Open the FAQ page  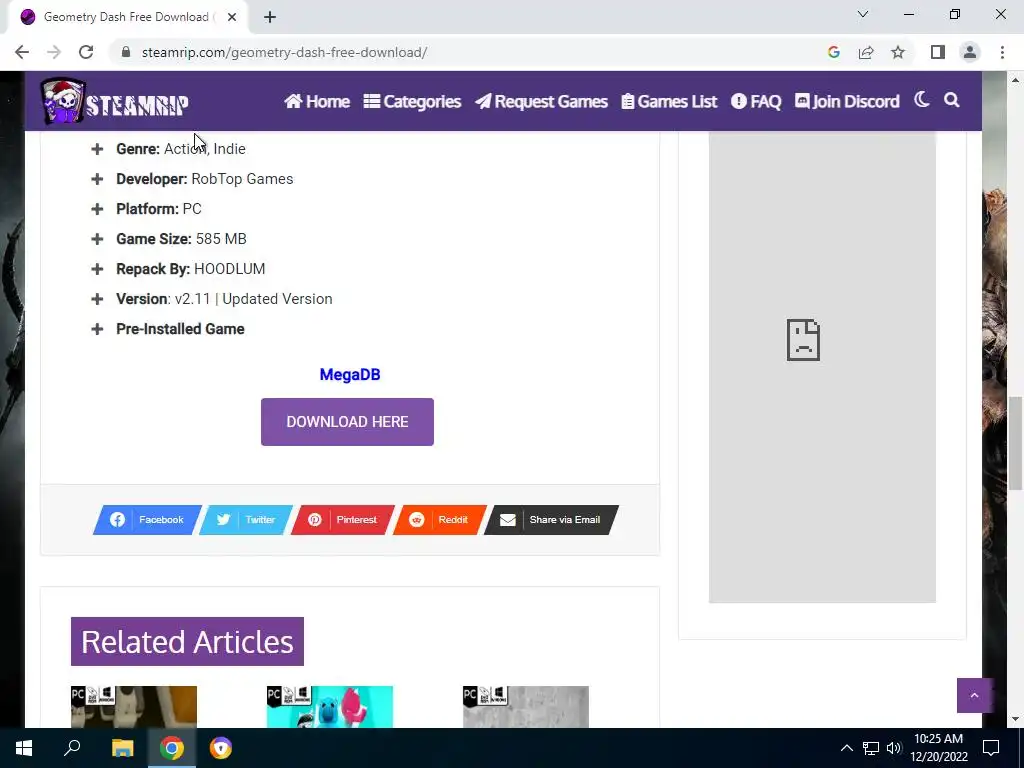(756, 101)
